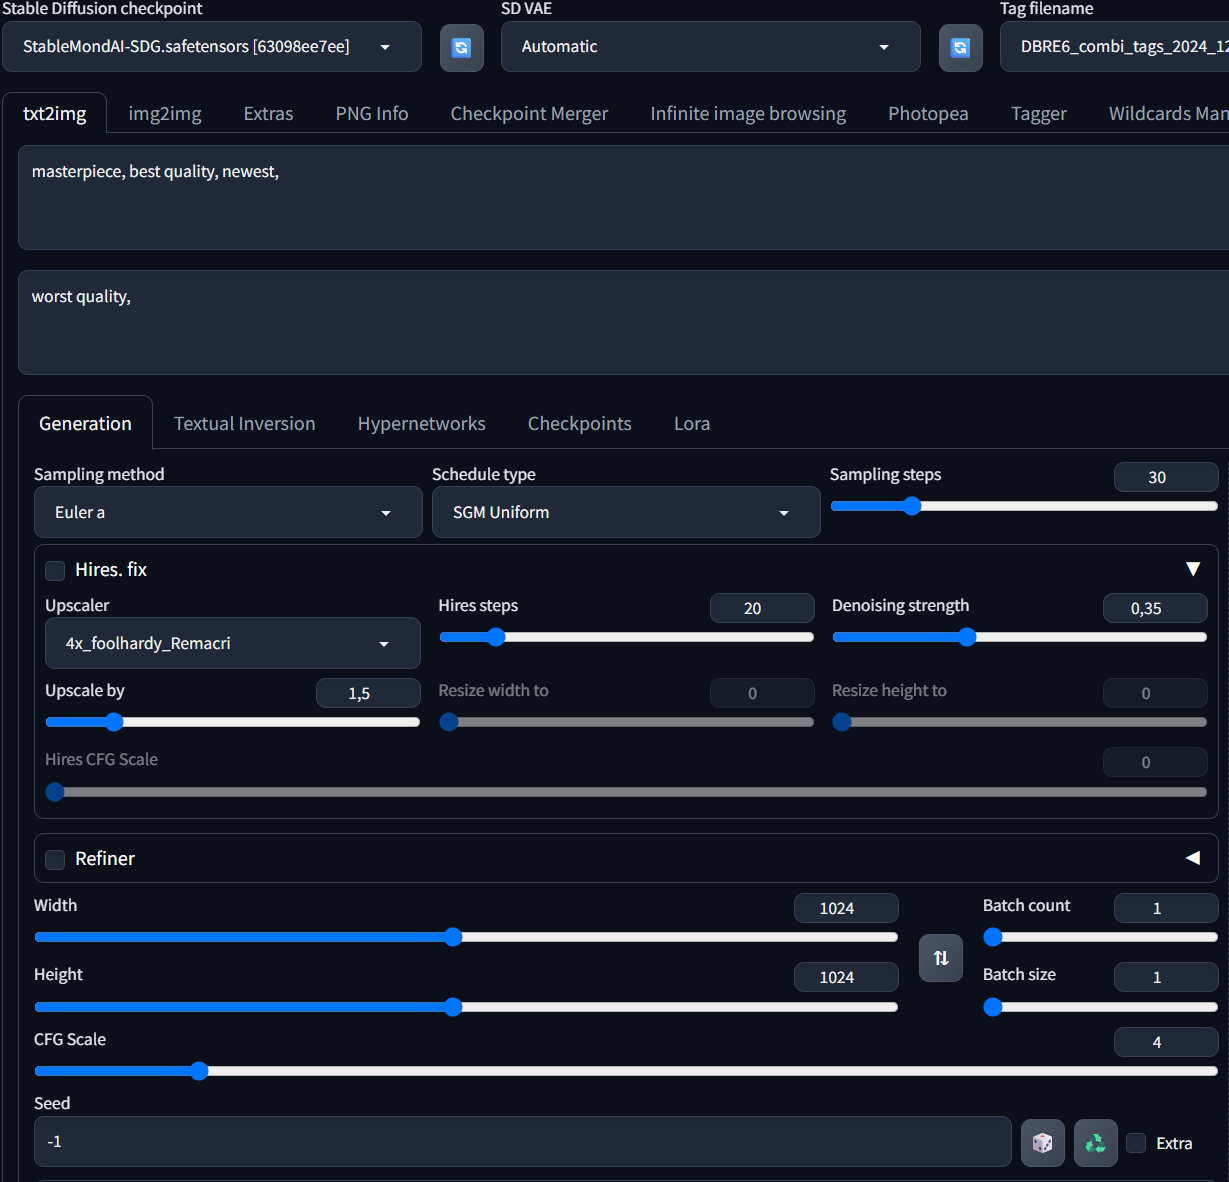The height and width of the screenshot is (1182, 1229).
Task: Open the SD VAE dropdown
Action: [x=710, y=47]
